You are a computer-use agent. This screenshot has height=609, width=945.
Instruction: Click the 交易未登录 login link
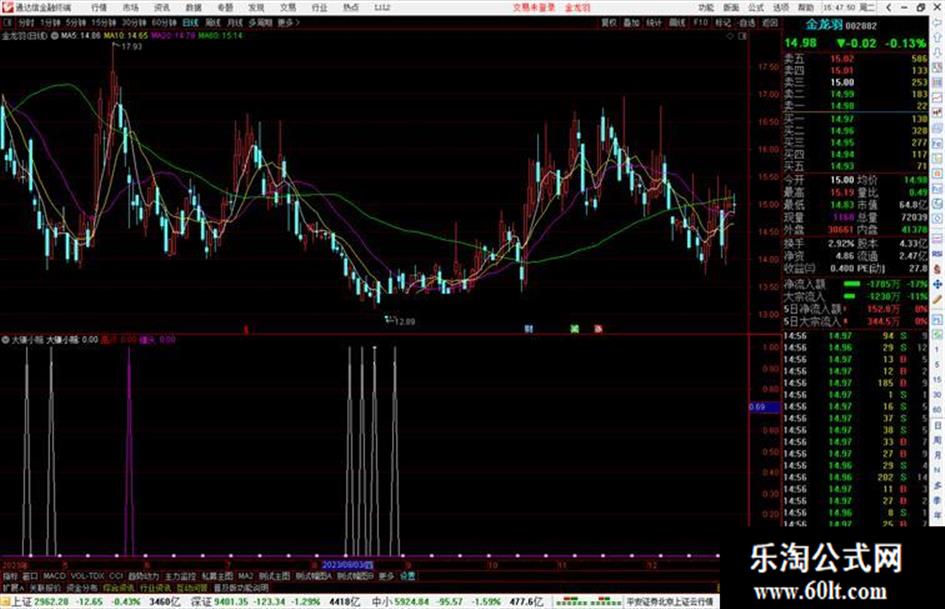[534, 8]
